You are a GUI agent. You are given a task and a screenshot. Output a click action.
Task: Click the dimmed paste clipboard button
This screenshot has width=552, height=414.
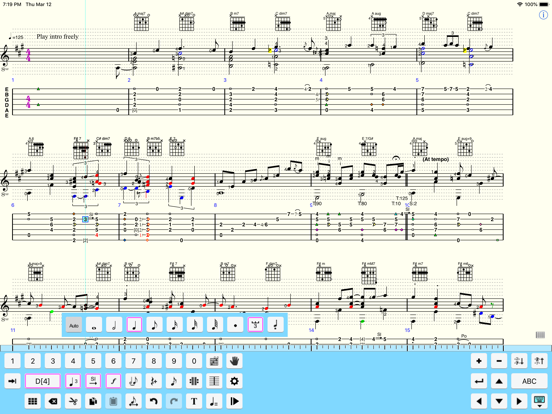tap(113, 401)
